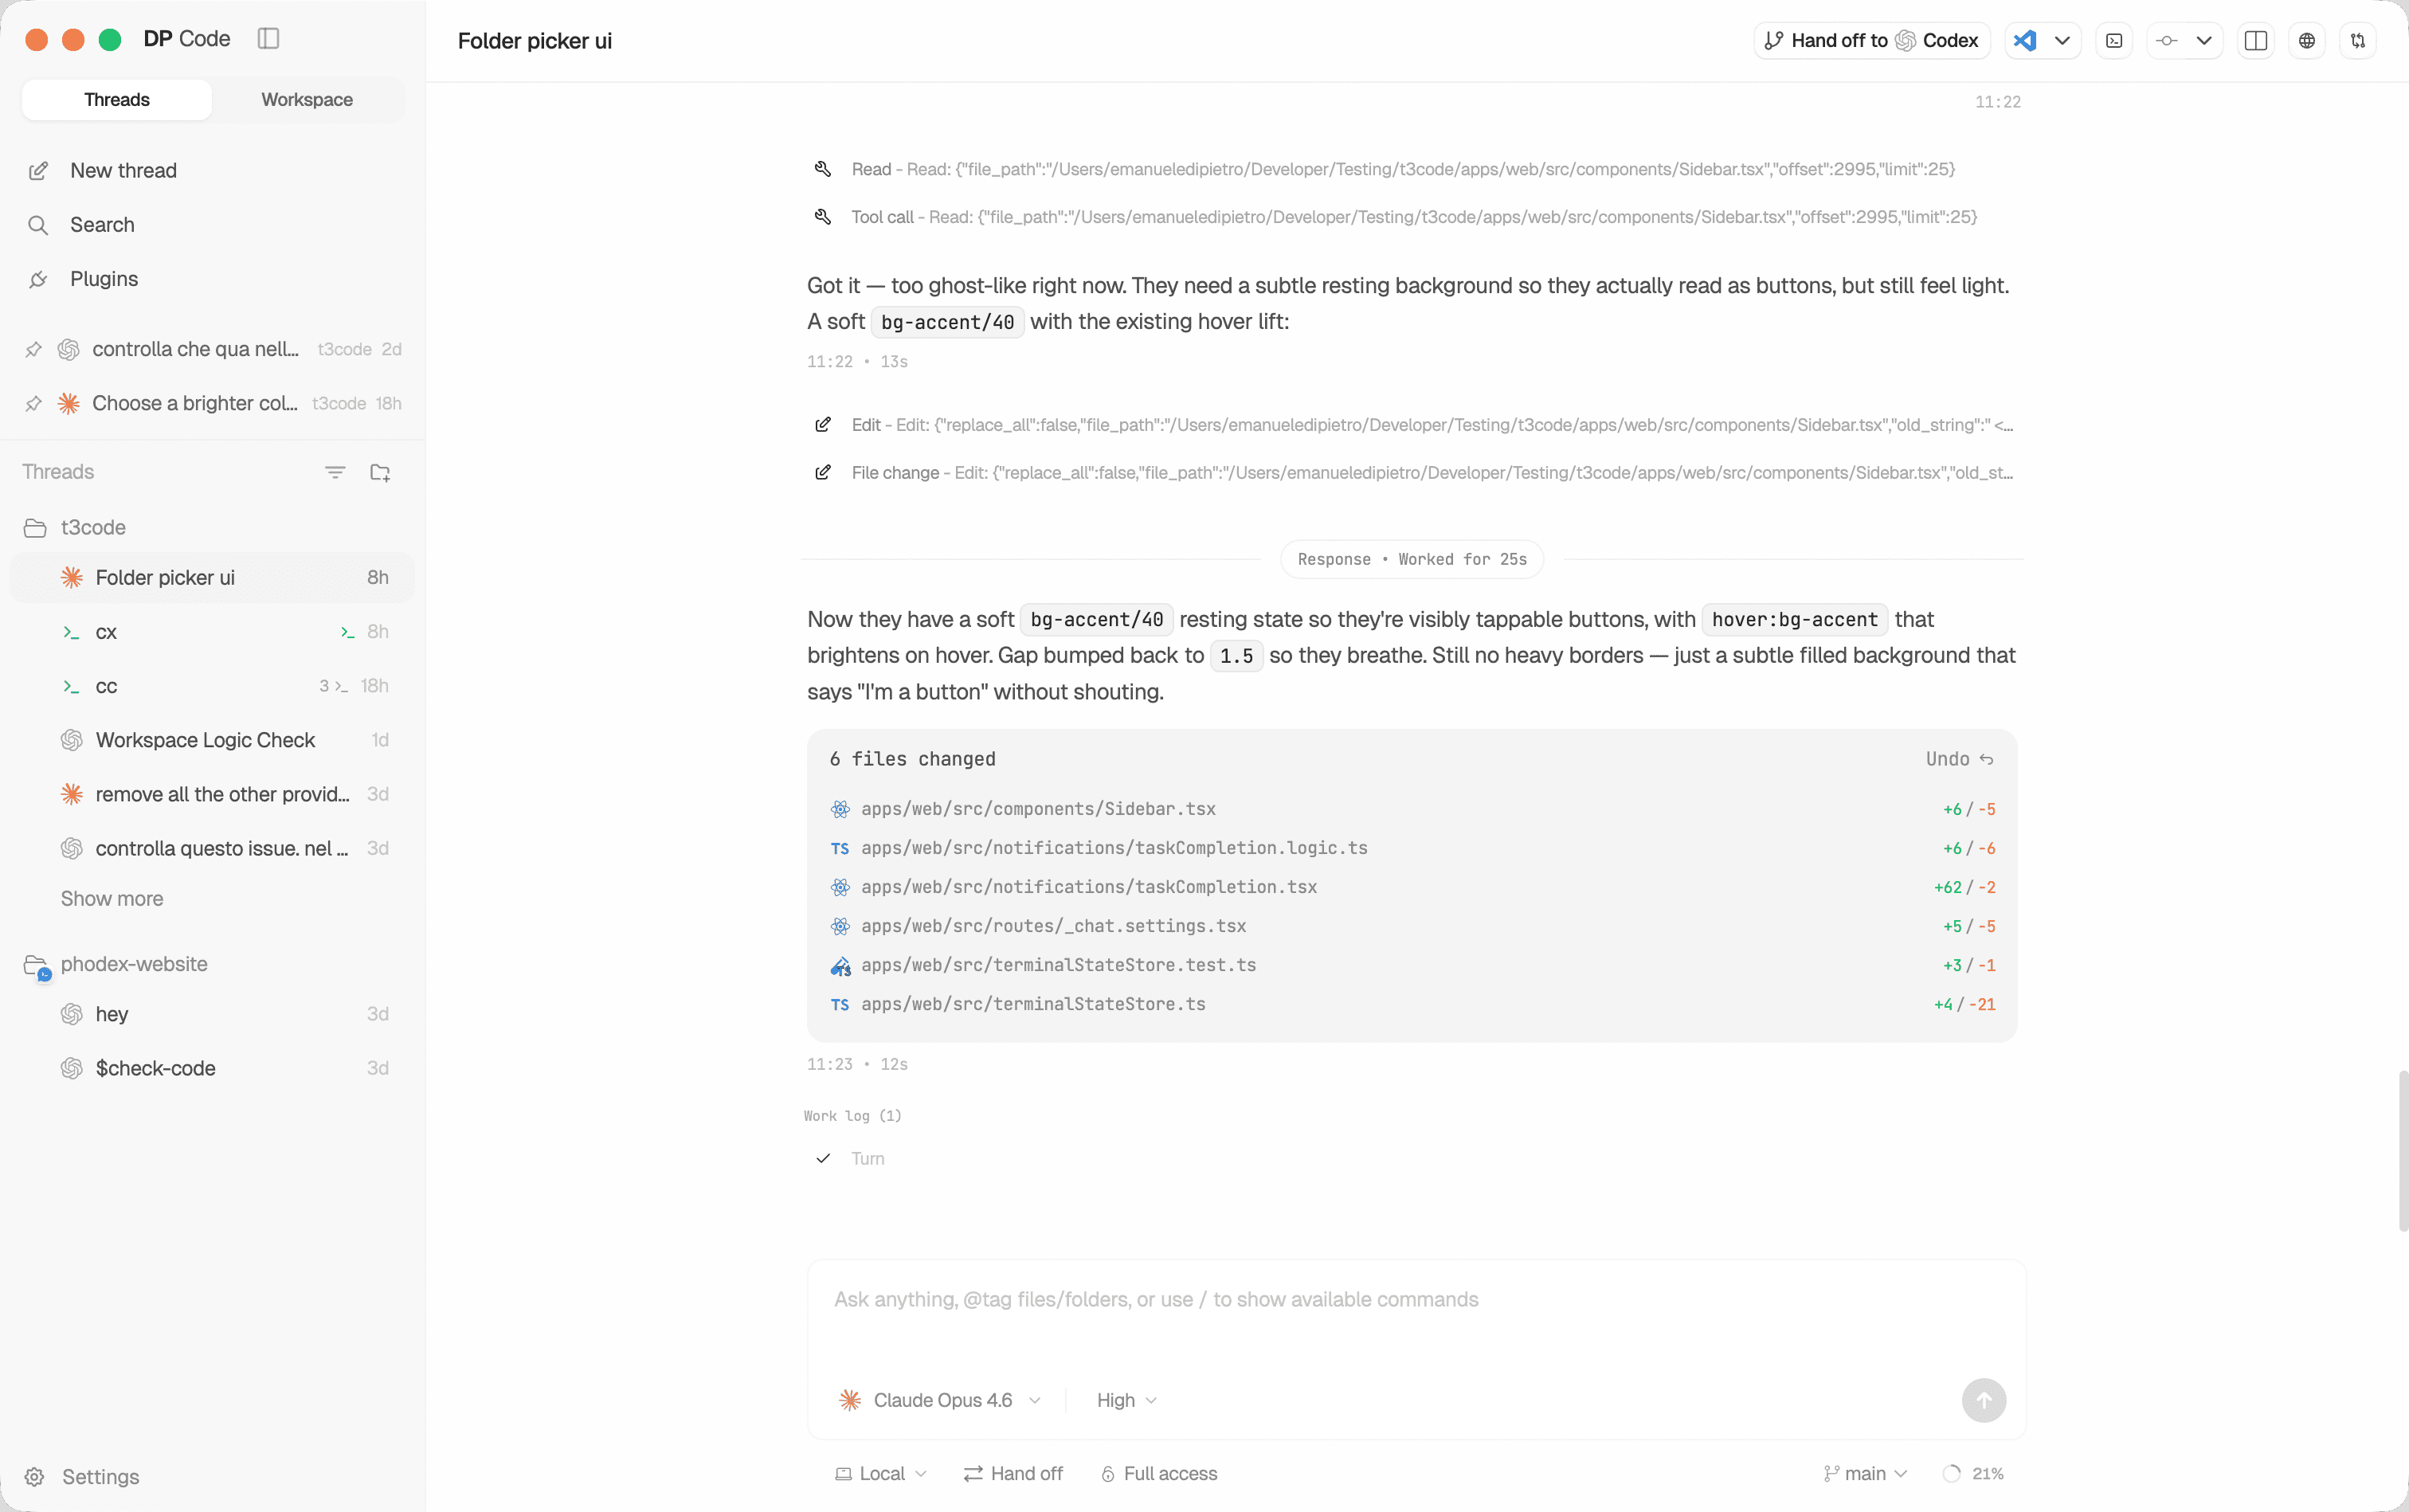Image resolution: width=2409 pixels, height=1512 pixels.
Task: Switch to the Workspace tab
Action: (x=306, y=99)
